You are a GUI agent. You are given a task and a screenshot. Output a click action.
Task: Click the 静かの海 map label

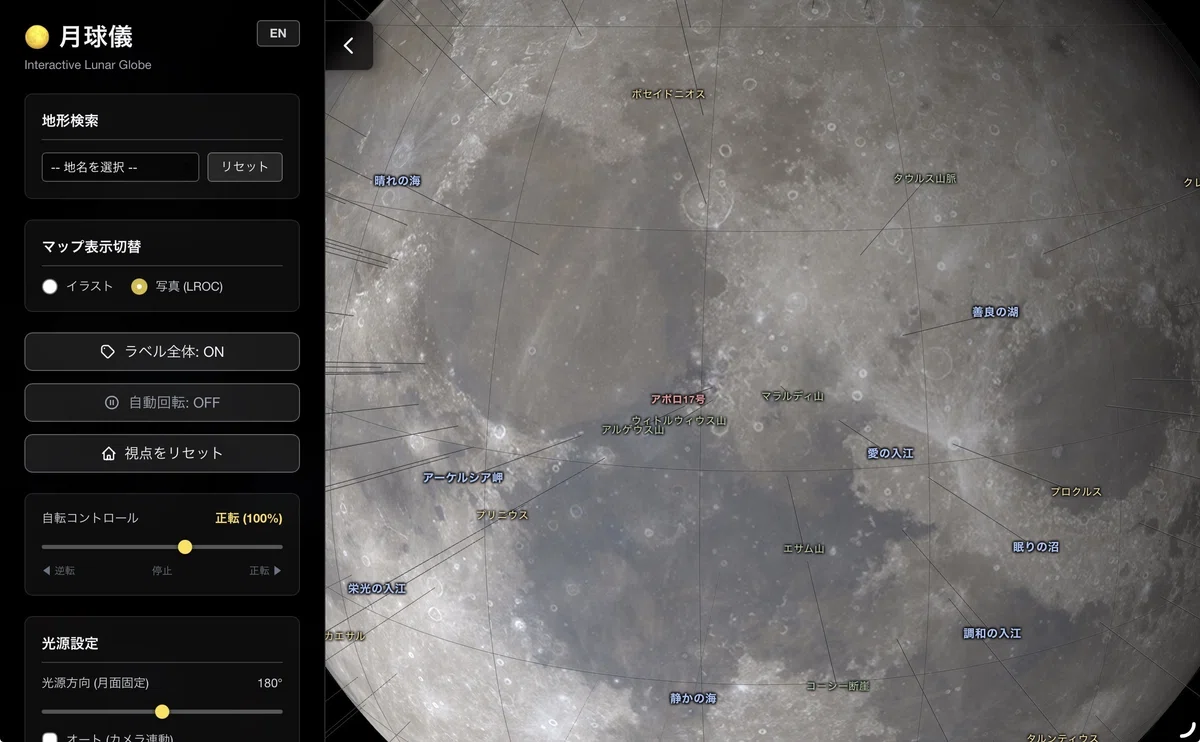pos(694,698)
